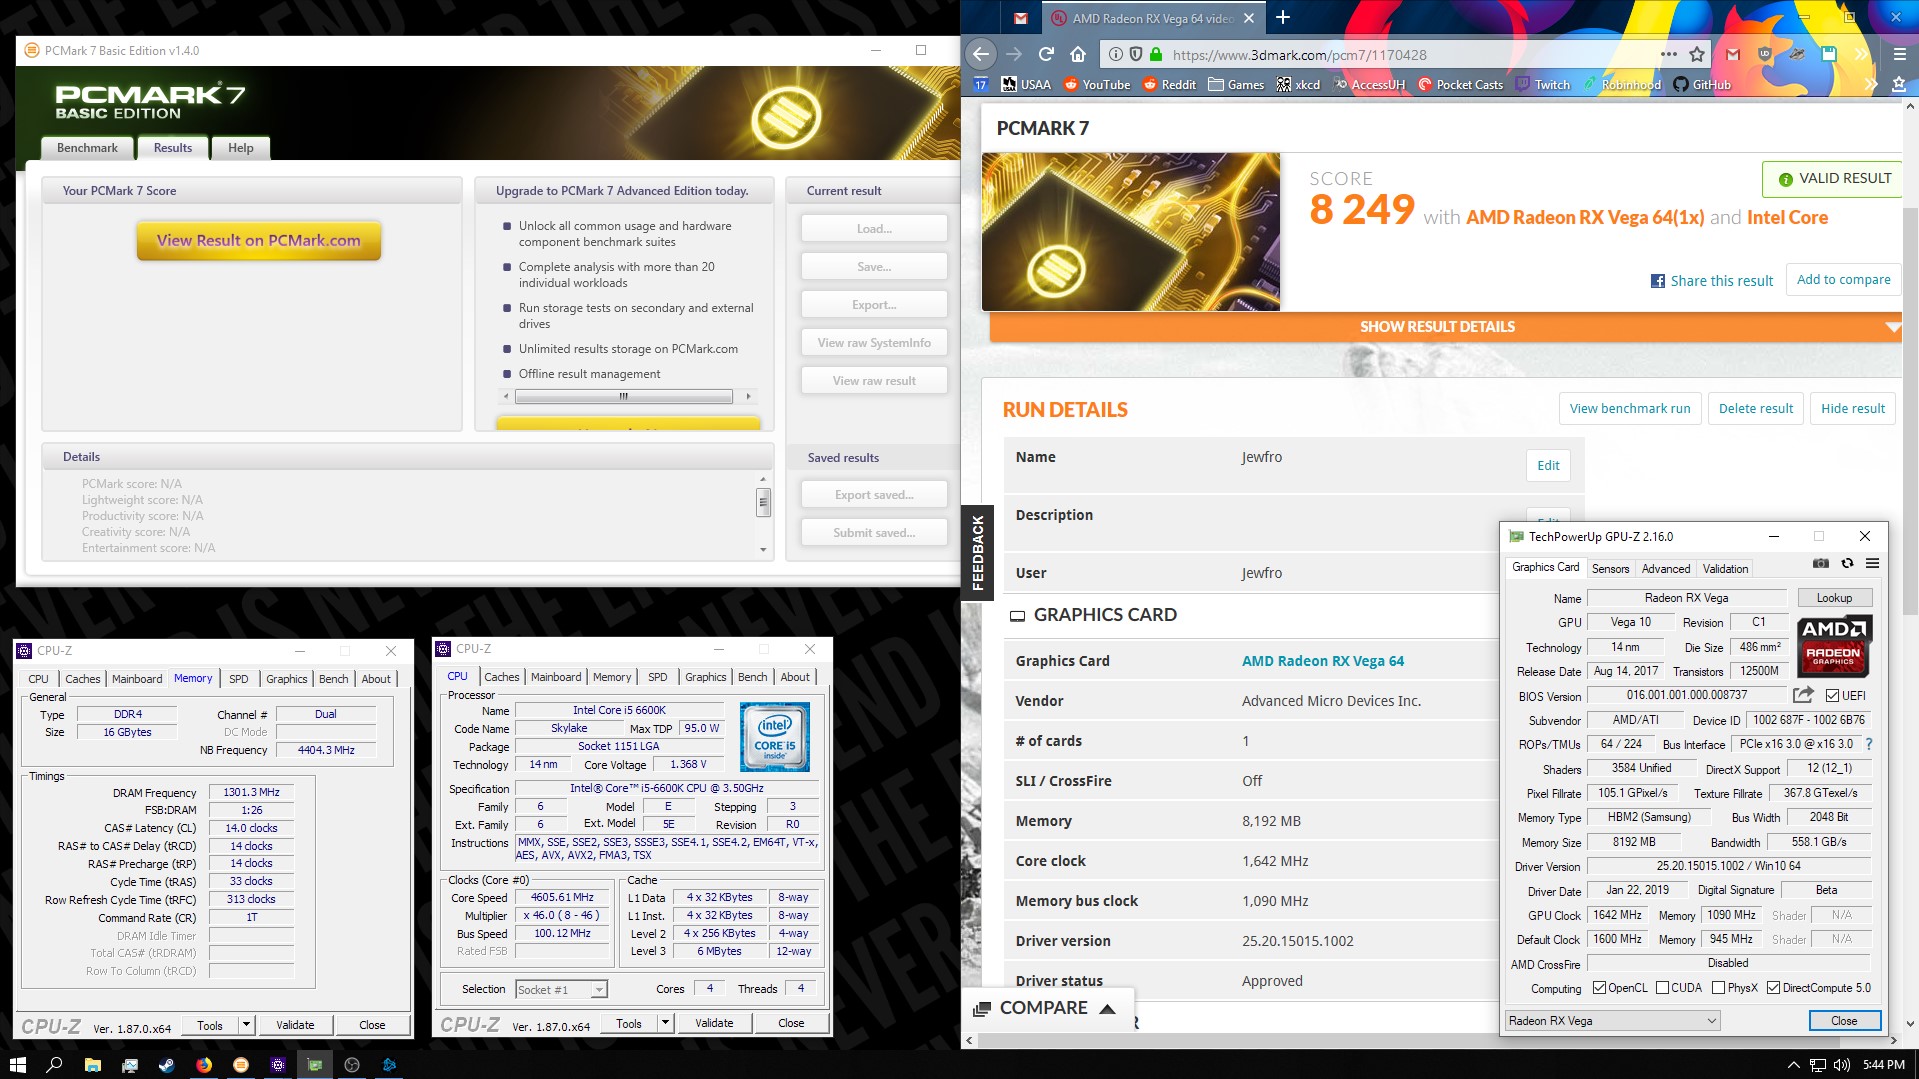The image size is (1919, 1079).
Task: Open the Caches tab in CPU-Z CPU window
Action: click(502, 677)
